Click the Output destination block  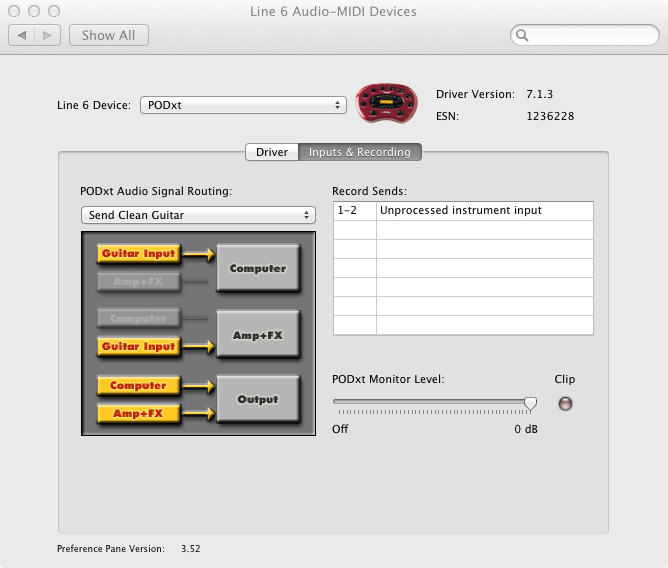(x=258, y=399)
